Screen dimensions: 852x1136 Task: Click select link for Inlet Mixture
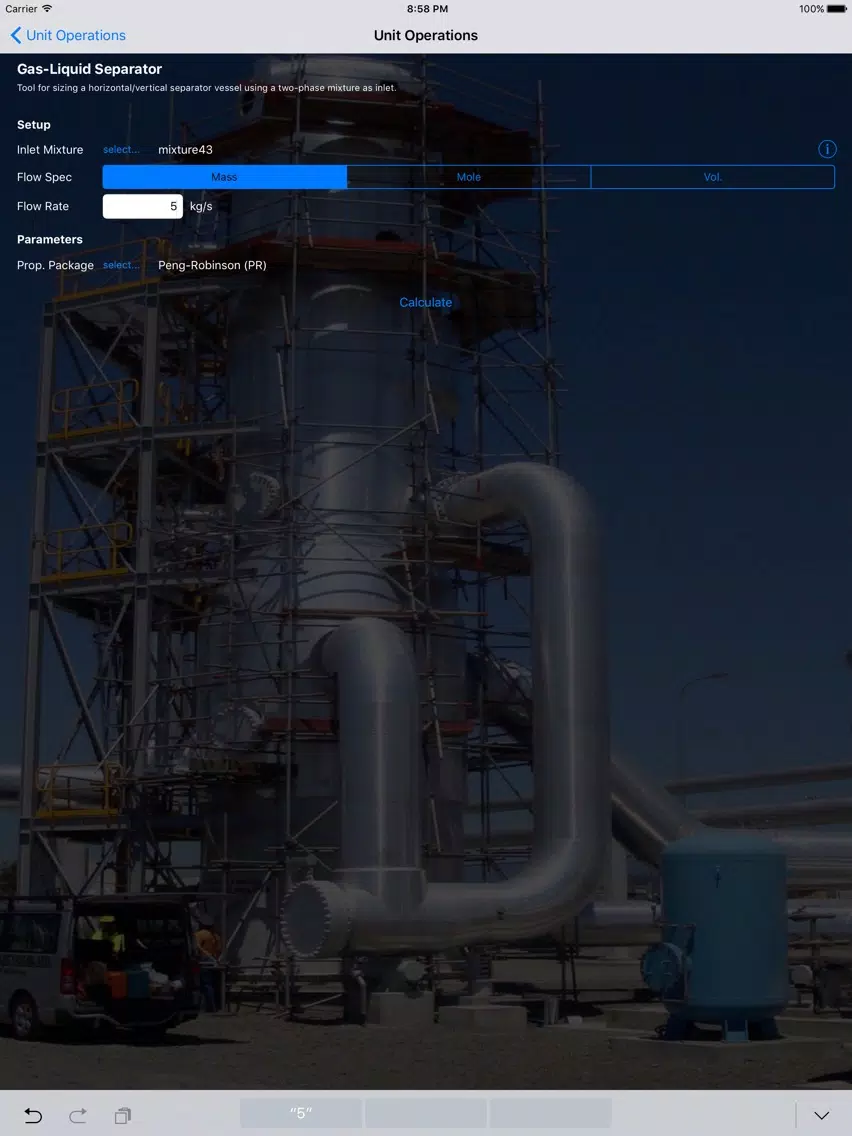(x=121, y=149)
